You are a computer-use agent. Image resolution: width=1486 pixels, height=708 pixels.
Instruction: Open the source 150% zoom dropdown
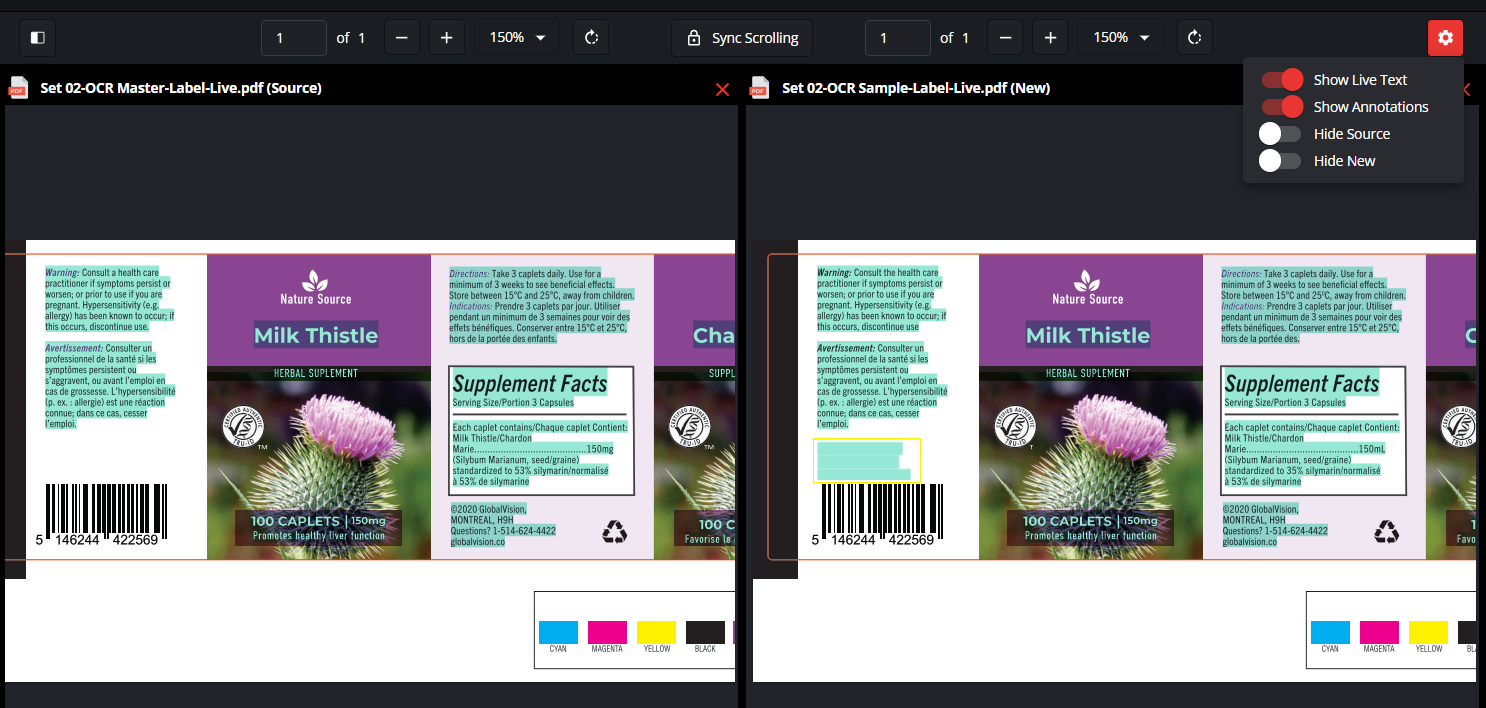517,38
